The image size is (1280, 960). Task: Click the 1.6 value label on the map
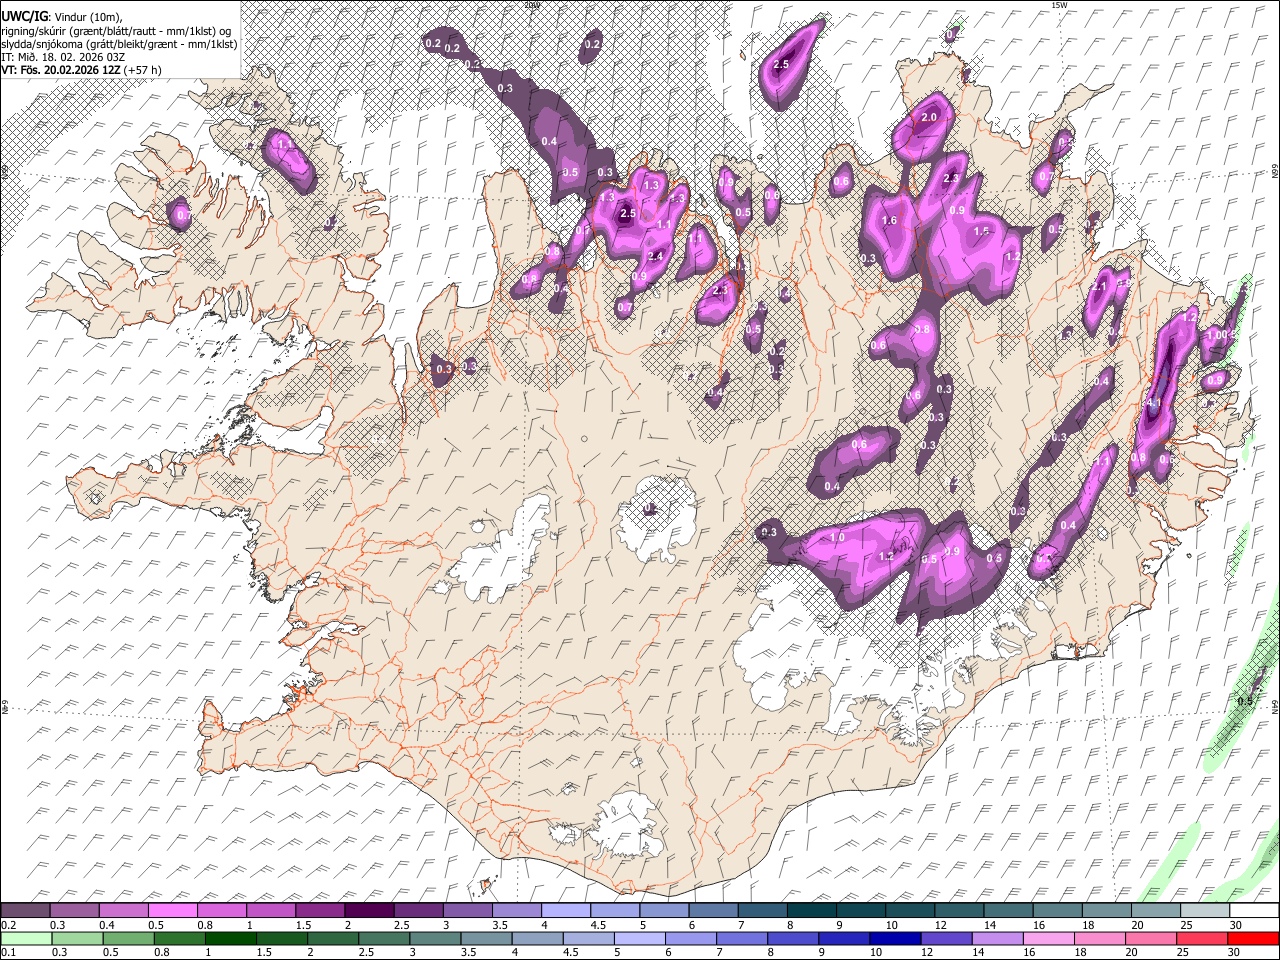click(890, 221)
